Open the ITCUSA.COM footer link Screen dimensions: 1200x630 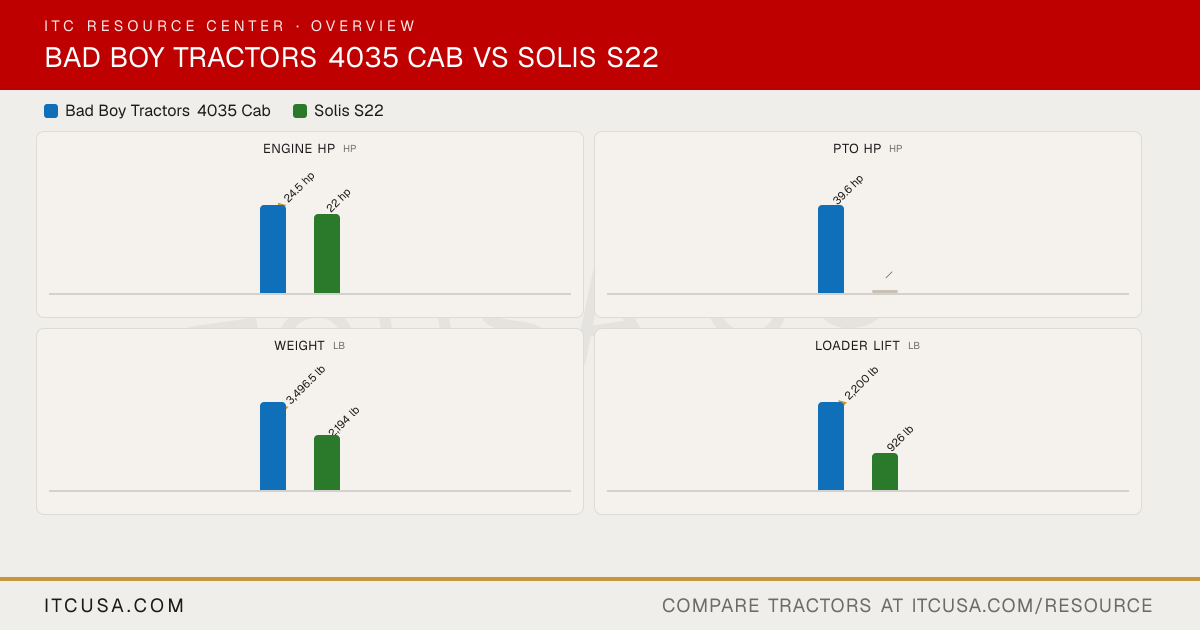coord(115,606)
